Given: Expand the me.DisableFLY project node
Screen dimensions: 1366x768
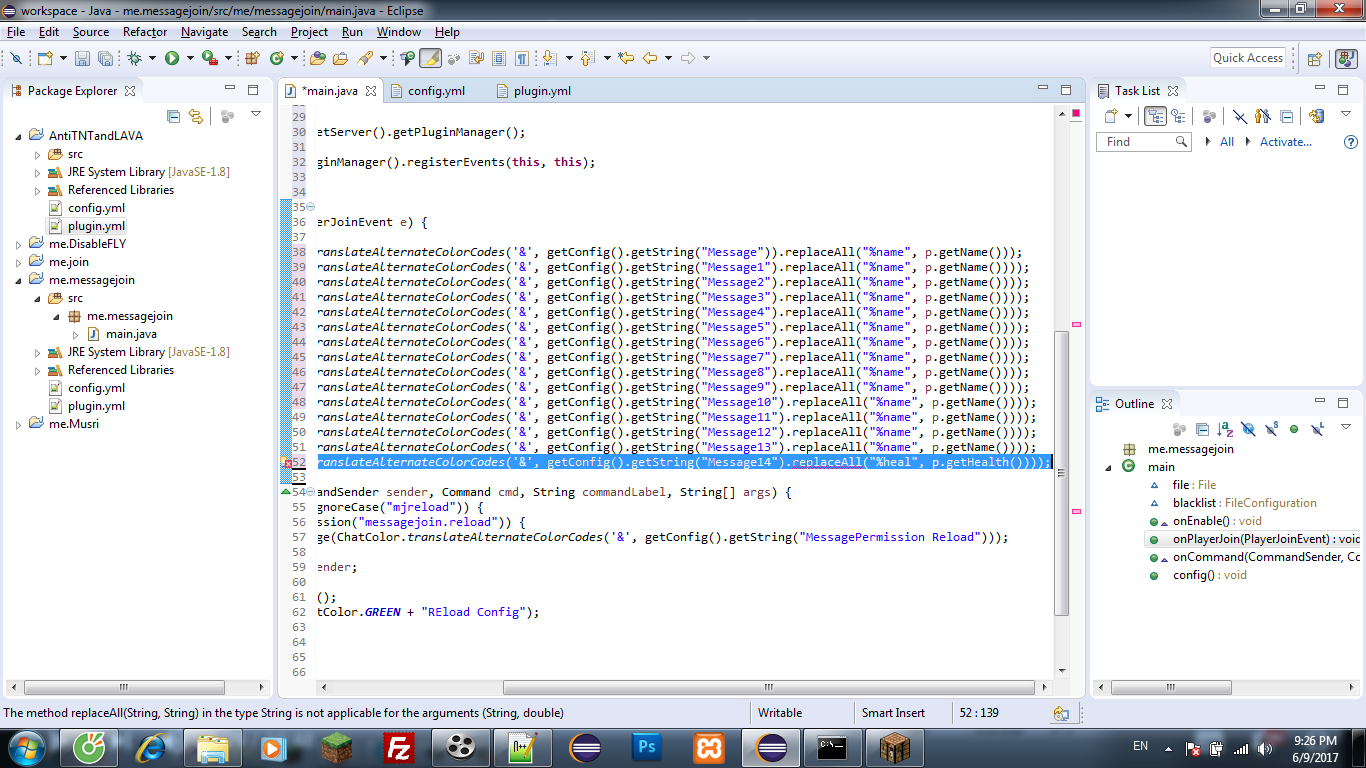Looking at the screenshot, I should pyautogui.click(x=20, y=244).
